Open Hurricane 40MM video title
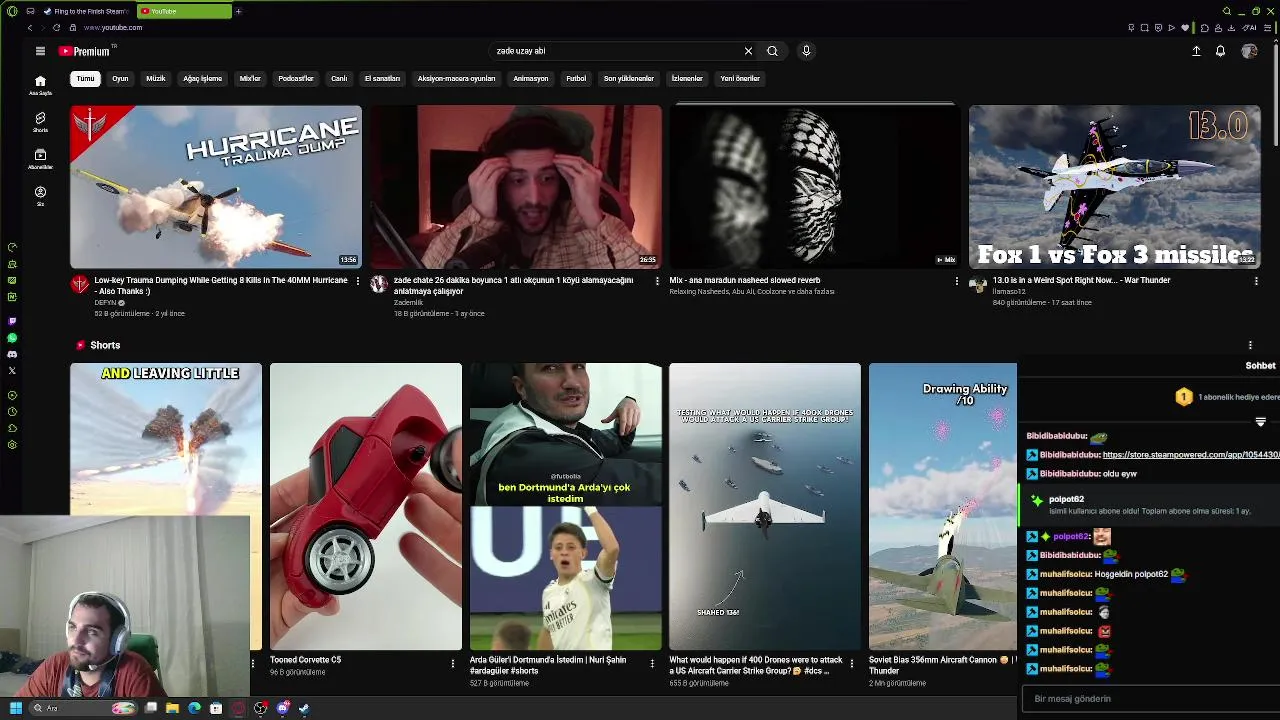Viewport: 1280px width, 720px height. tap(221, 286)
